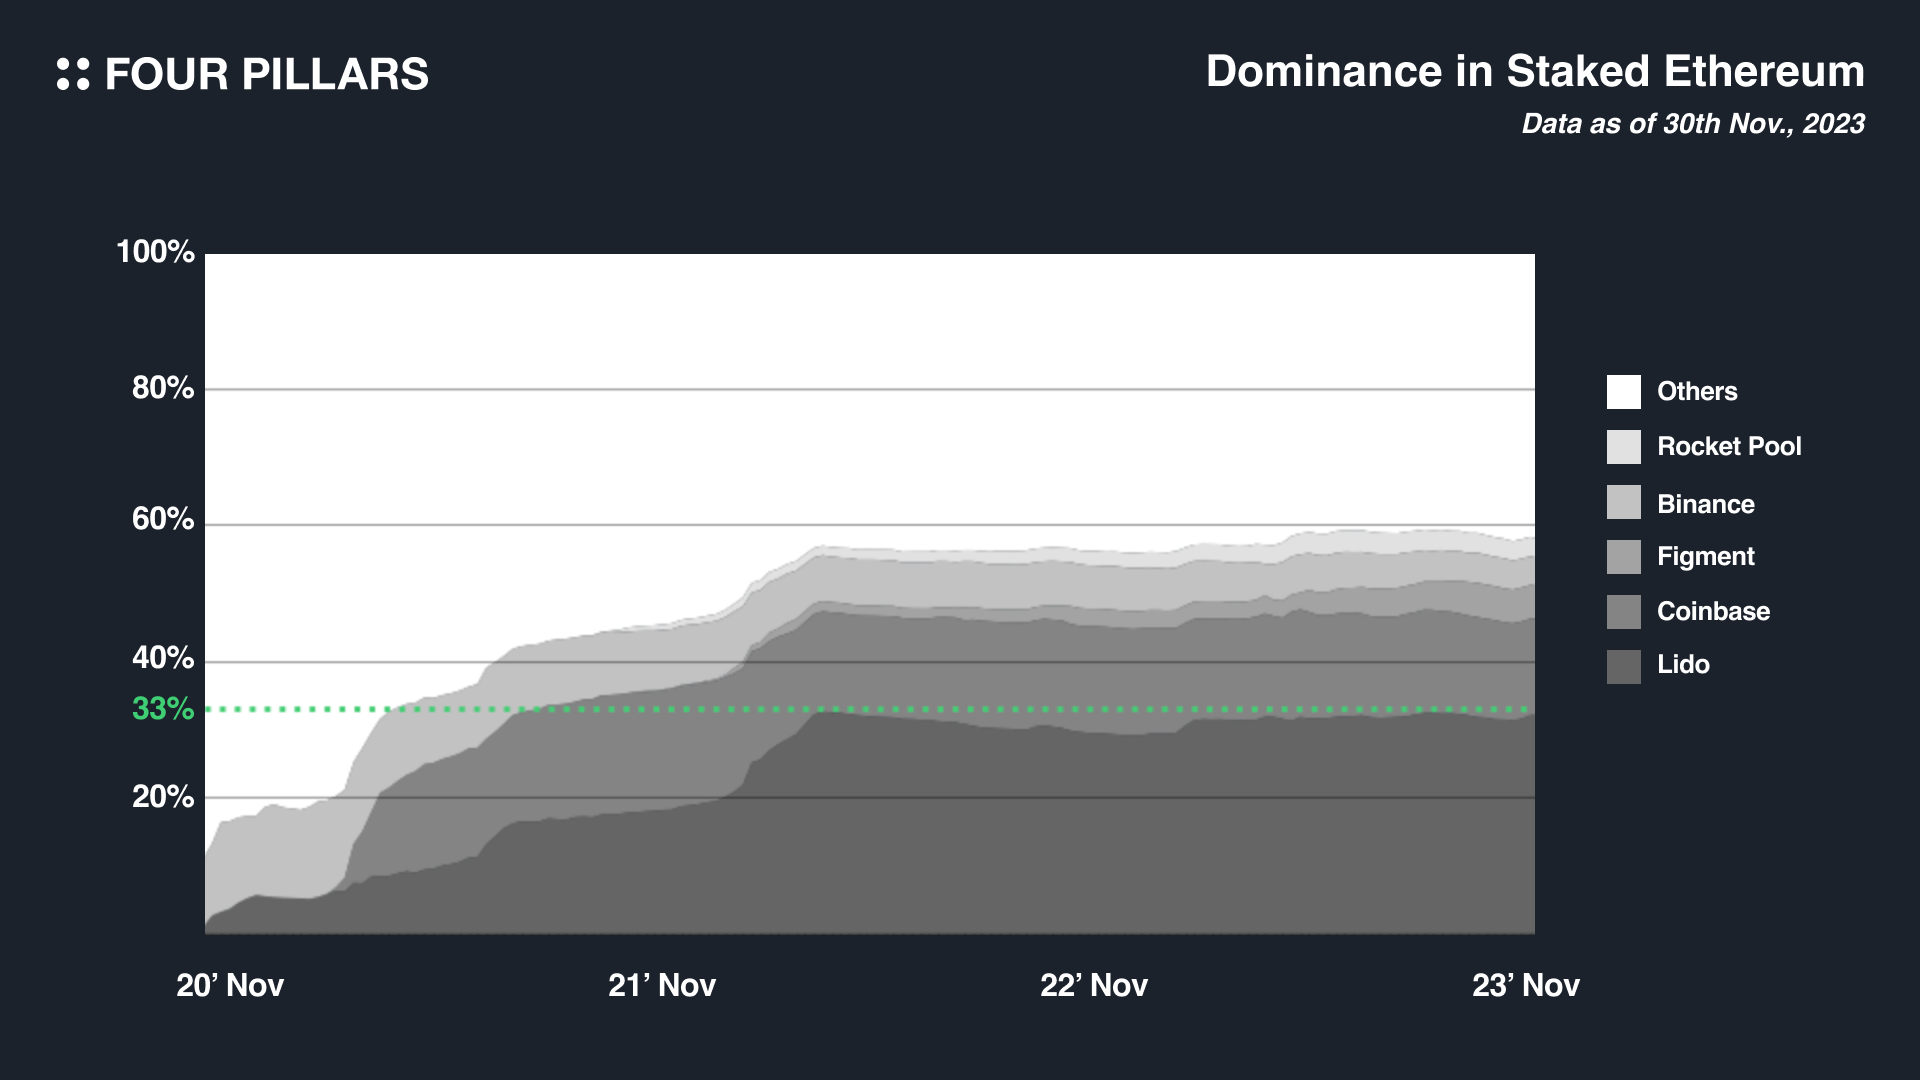Click the Four Pillars dots logo icon
The image size is (1920, 1080).
pyautogui.click(x=73, y=74)
